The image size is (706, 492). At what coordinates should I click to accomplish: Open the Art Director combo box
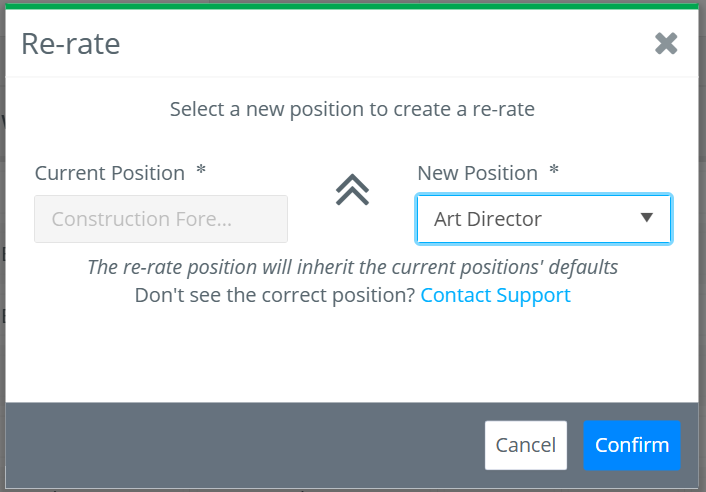[x=543, y=219]
